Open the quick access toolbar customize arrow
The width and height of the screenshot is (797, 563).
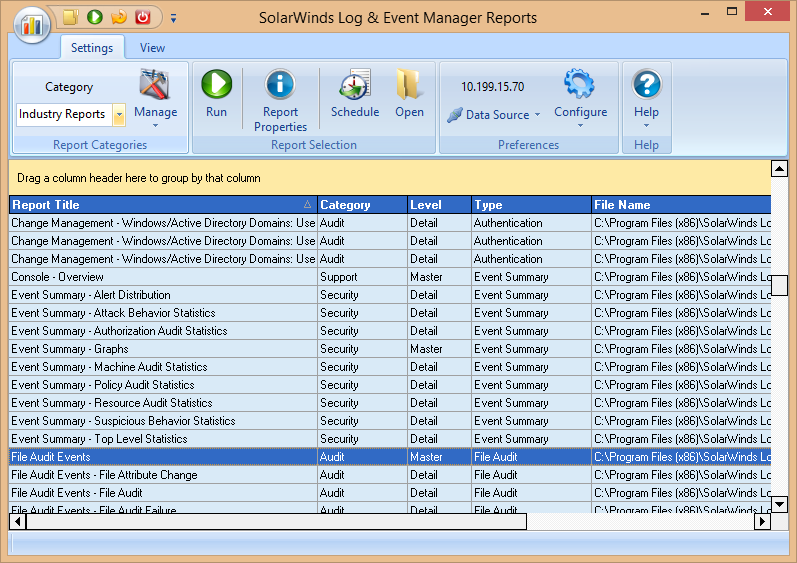click(173, 19)
